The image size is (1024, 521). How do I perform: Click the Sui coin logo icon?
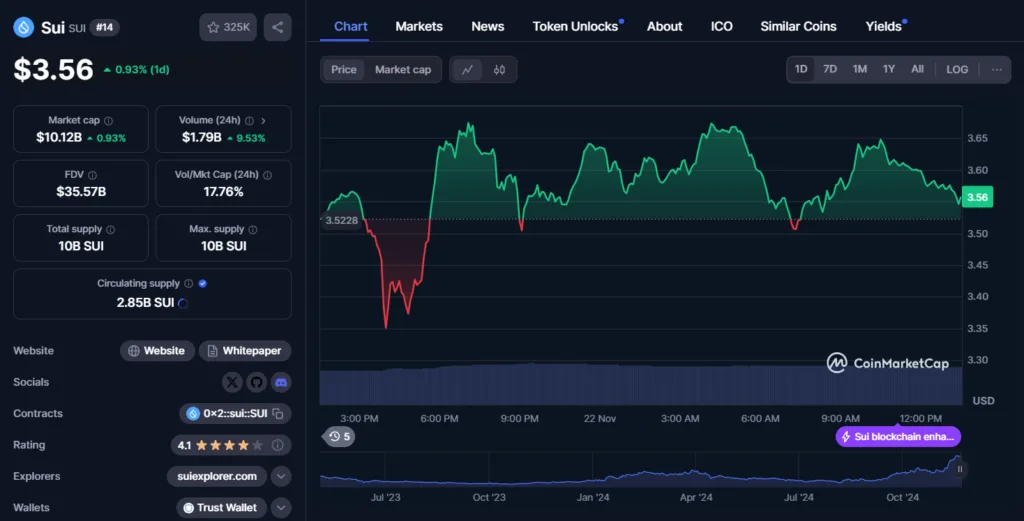(24, 27)
